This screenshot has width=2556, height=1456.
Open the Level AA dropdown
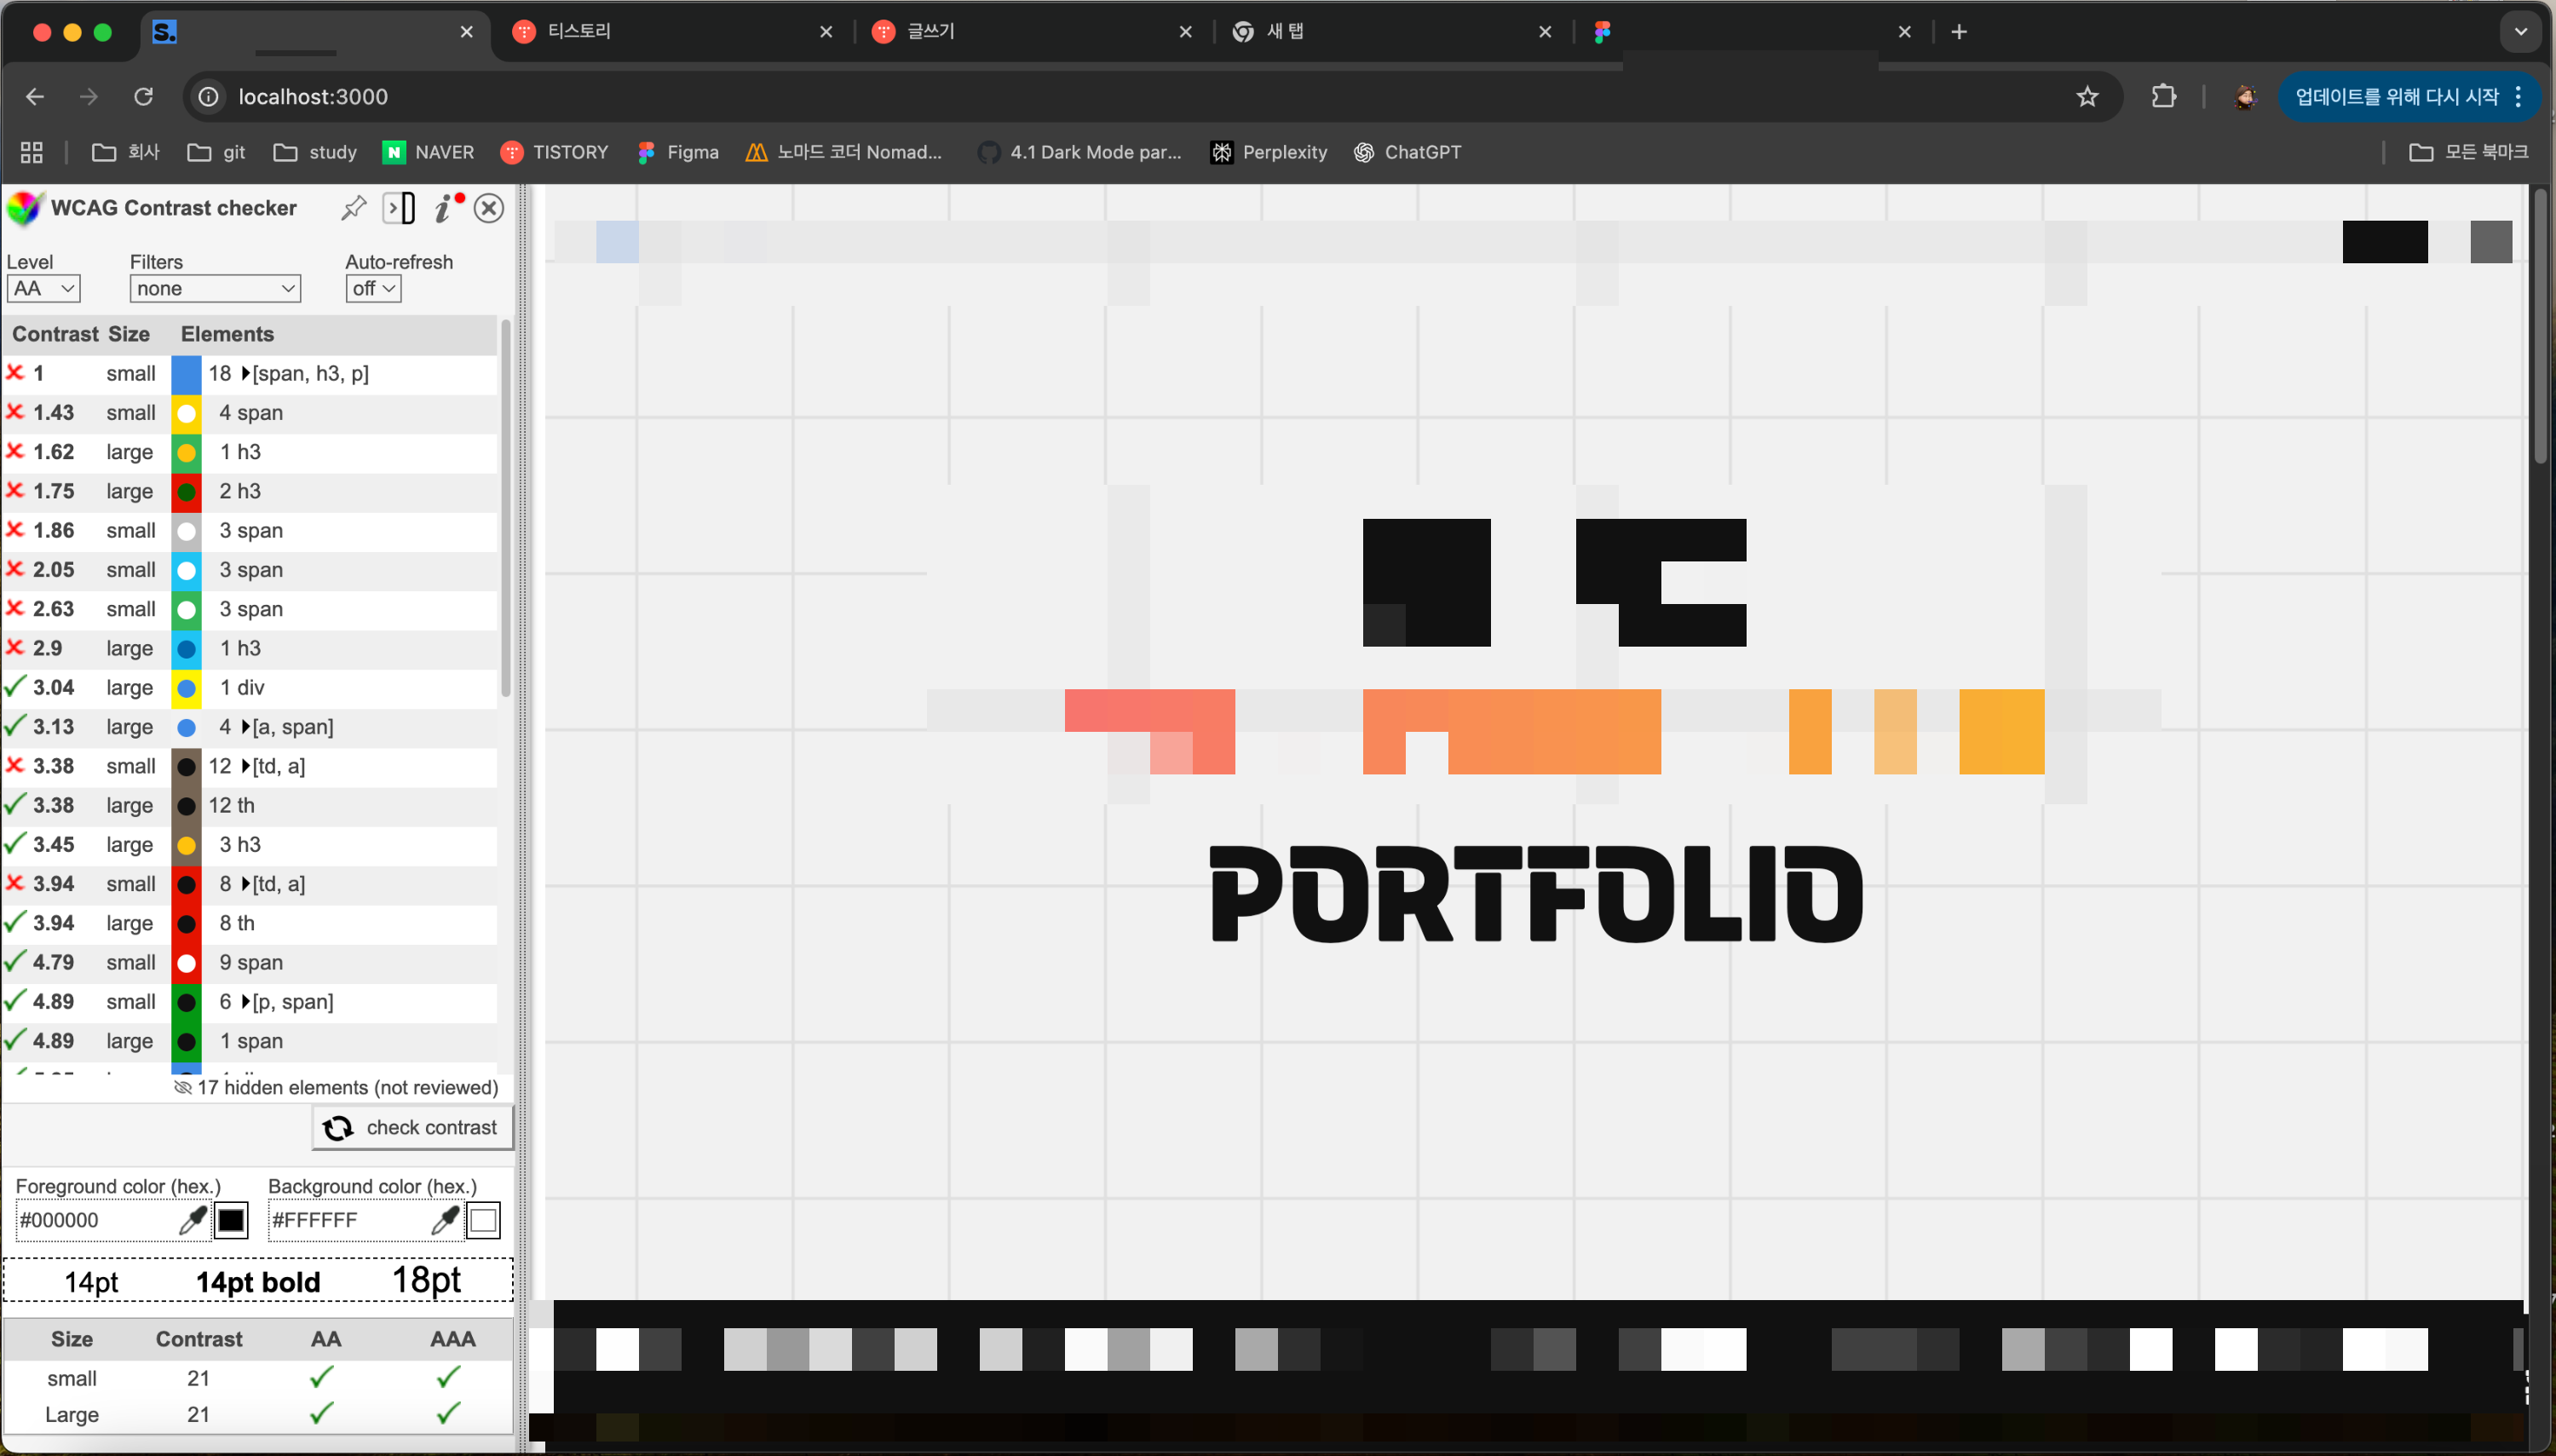pyautogui.click(x=43, y=289)
